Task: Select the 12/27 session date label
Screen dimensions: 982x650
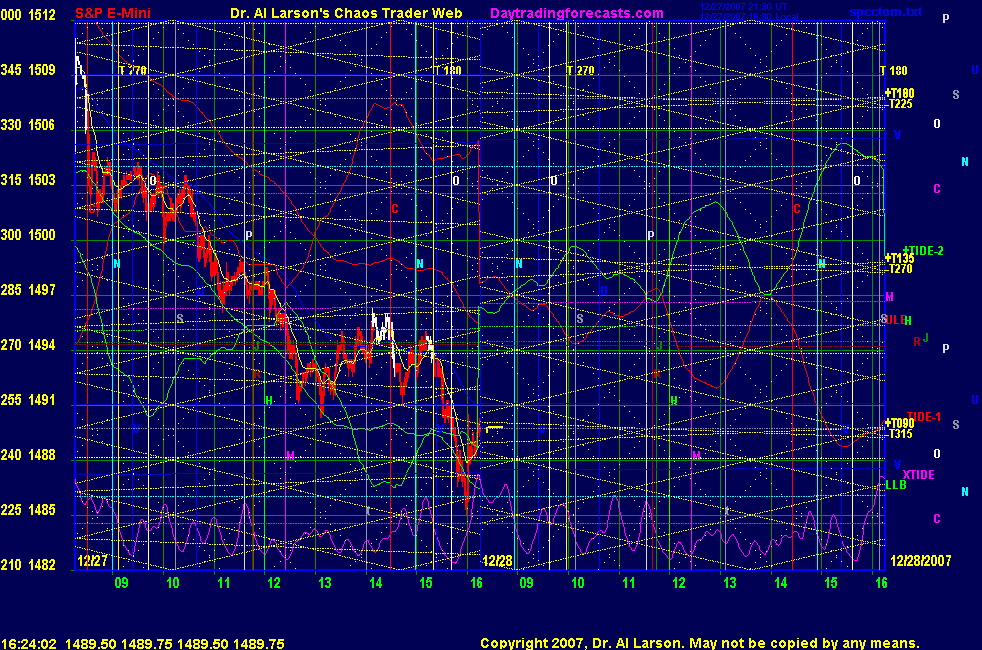Action: (92, 560)
